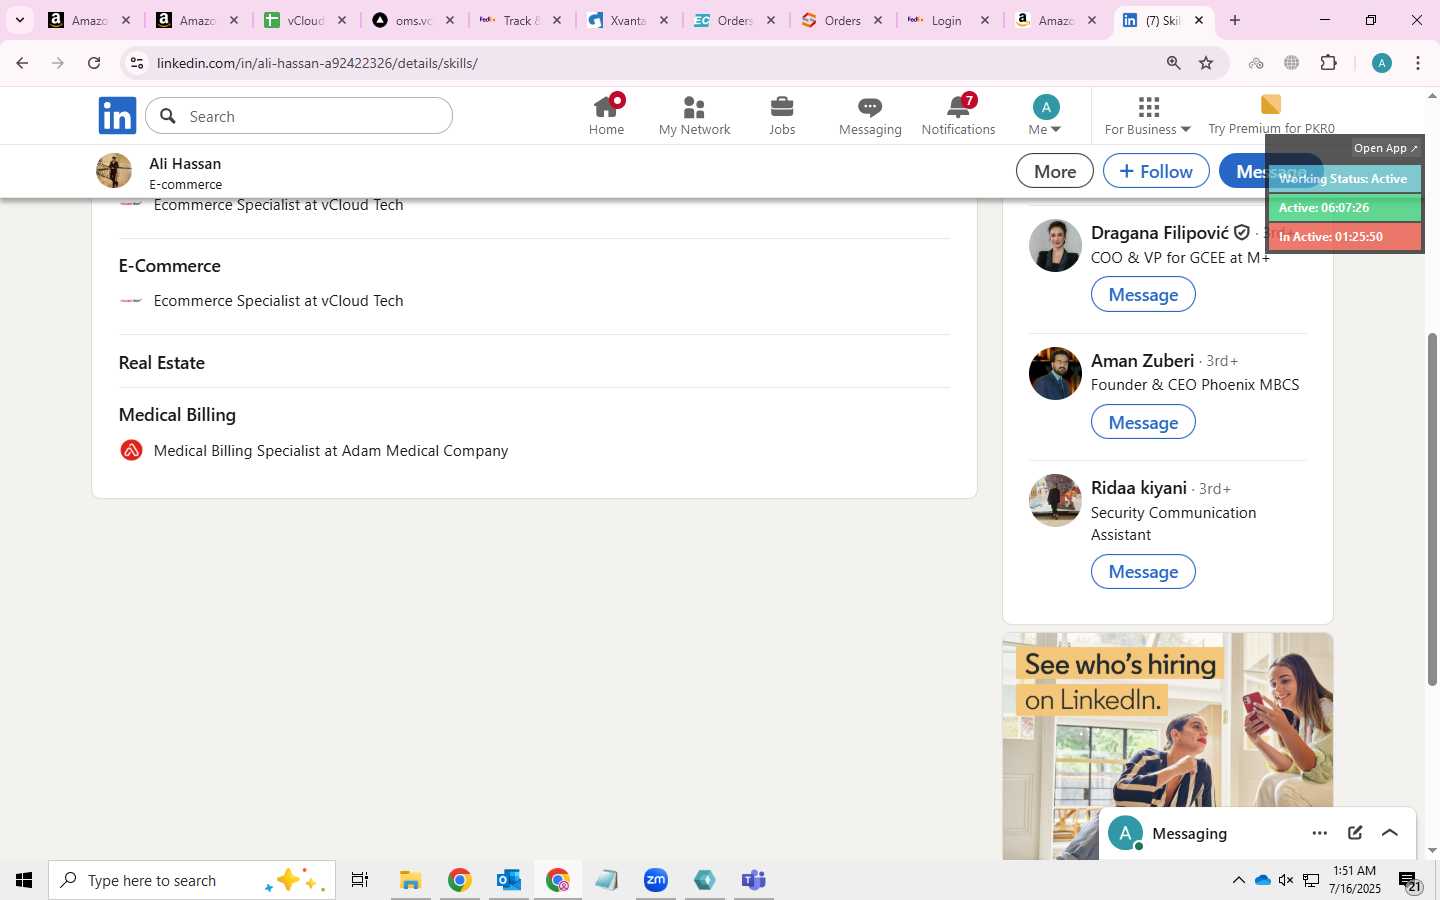
Task: Open Chrome profile avatar
Action: click(x=1382, y=63)
